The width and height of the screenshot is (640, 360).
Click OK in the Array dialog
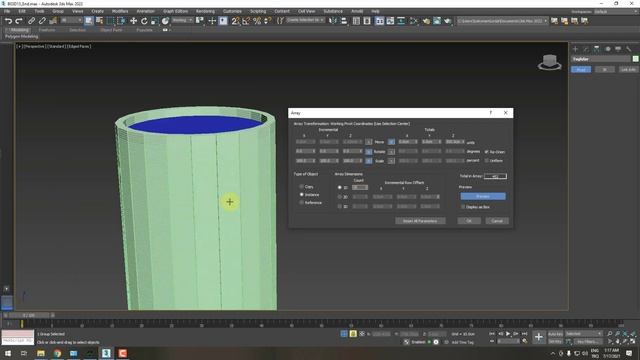[x=469, y=221]
